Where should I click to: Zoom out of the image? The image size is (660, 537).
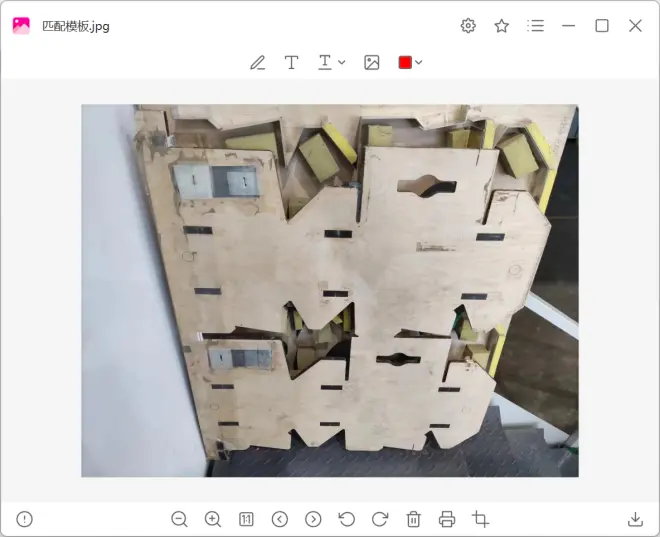[179, 519]
